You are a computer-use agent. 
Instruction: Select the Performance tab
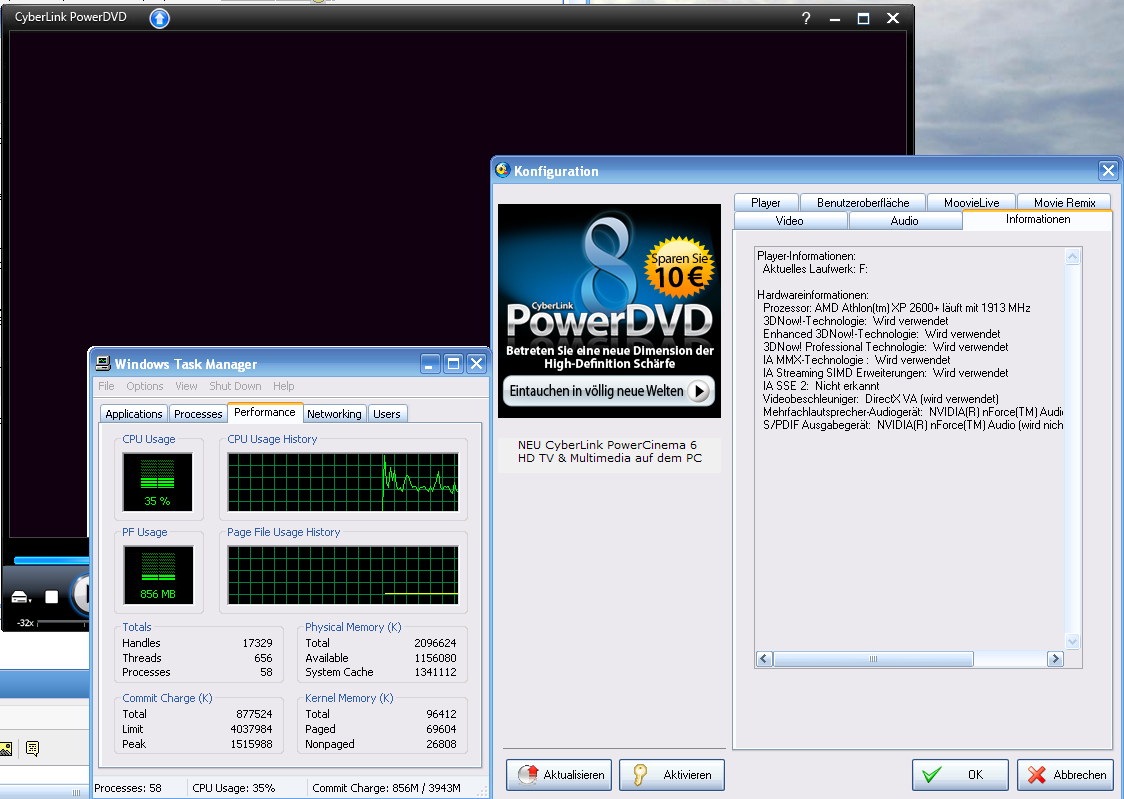click(265, 412)
